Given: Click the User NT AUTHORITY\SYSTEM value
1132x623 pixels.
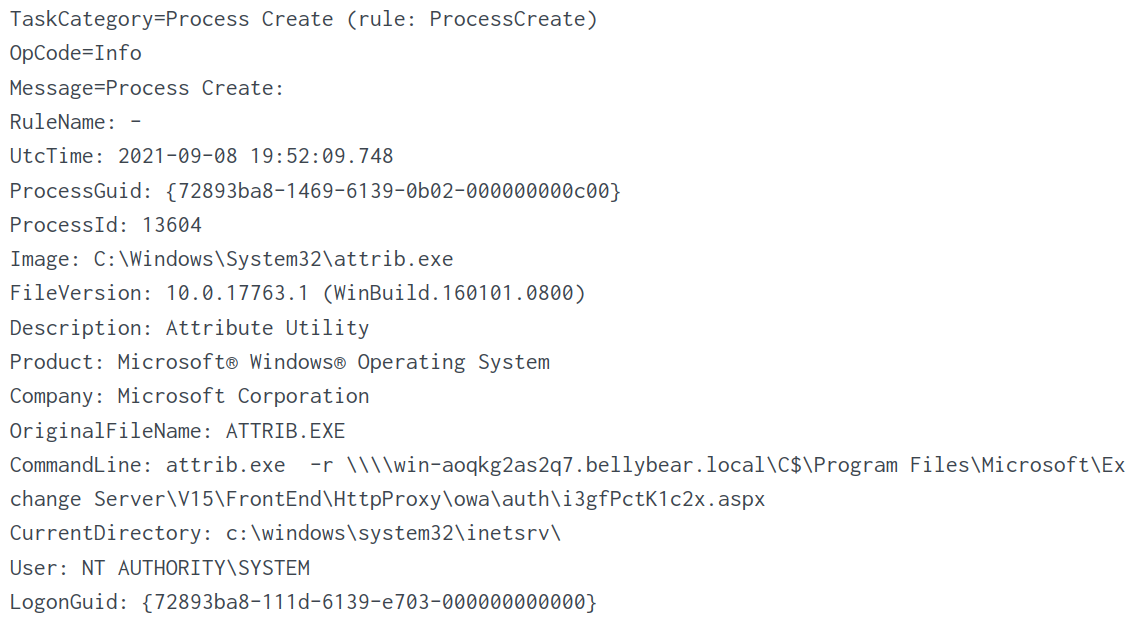Looking at the screenshot, I should 195,568.
